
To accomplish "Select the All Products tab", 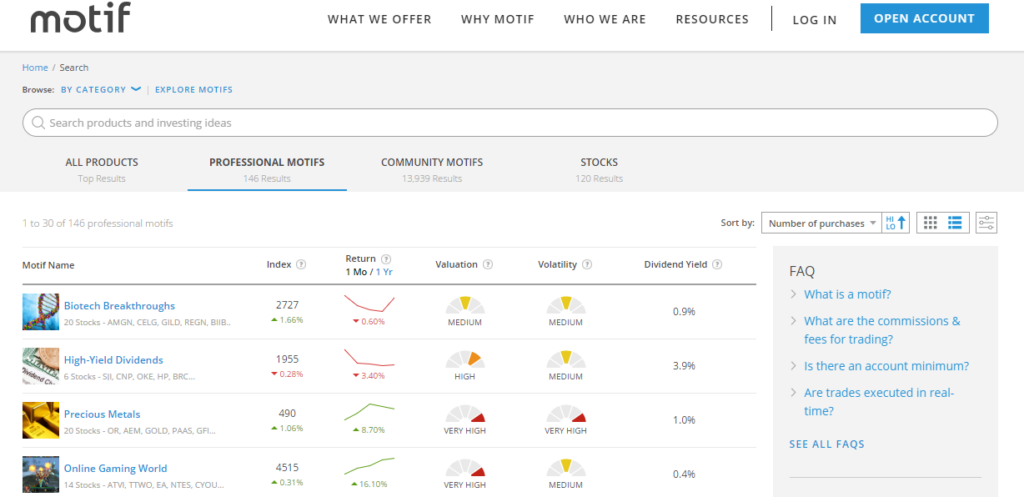I will [x=102, y=170].
